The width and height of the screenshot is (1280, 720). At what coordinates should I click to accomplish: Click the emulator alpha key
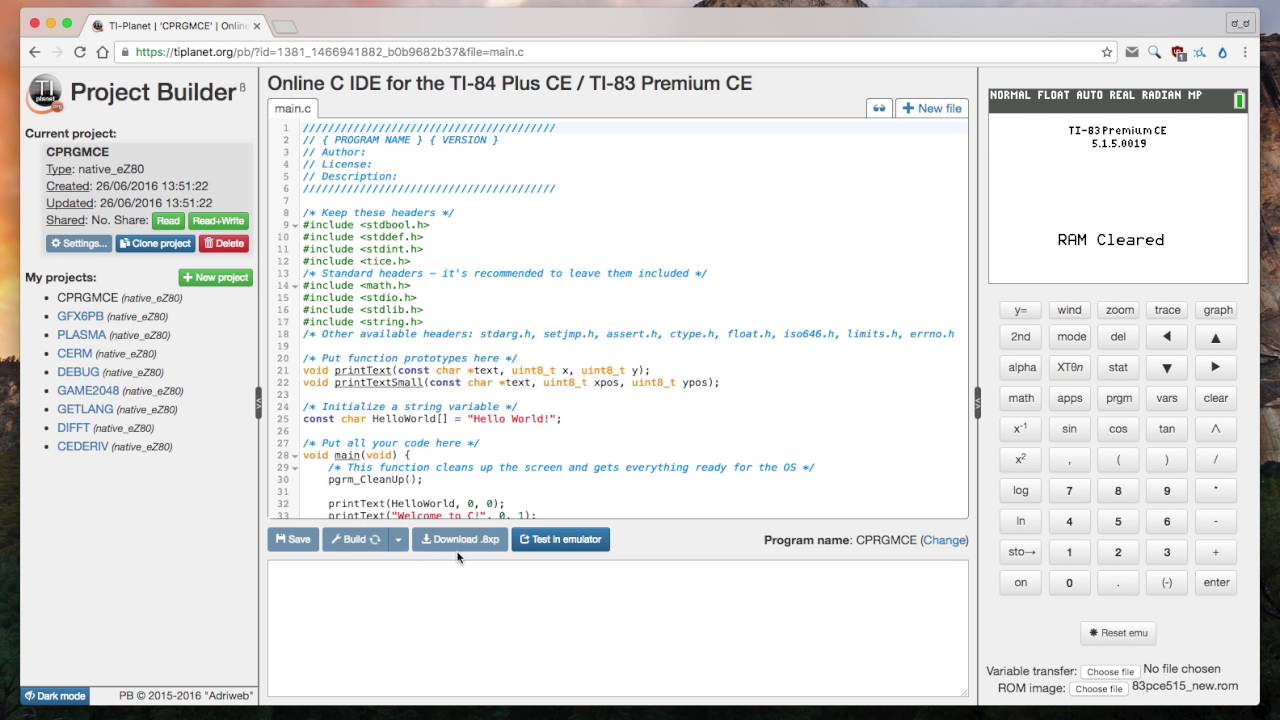(1021, 367)
